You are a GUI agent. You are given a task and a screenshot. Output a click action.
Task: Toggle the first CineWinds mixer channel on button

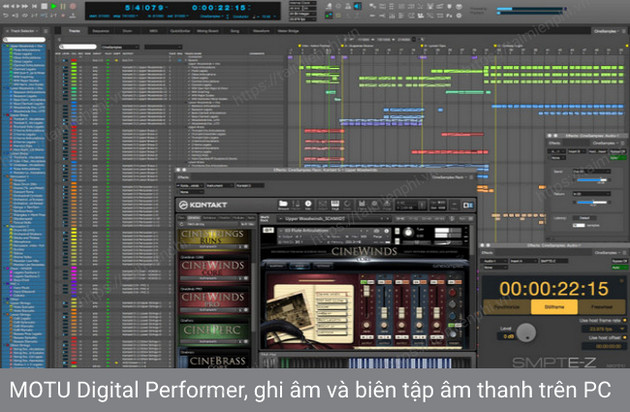[366, 282]
